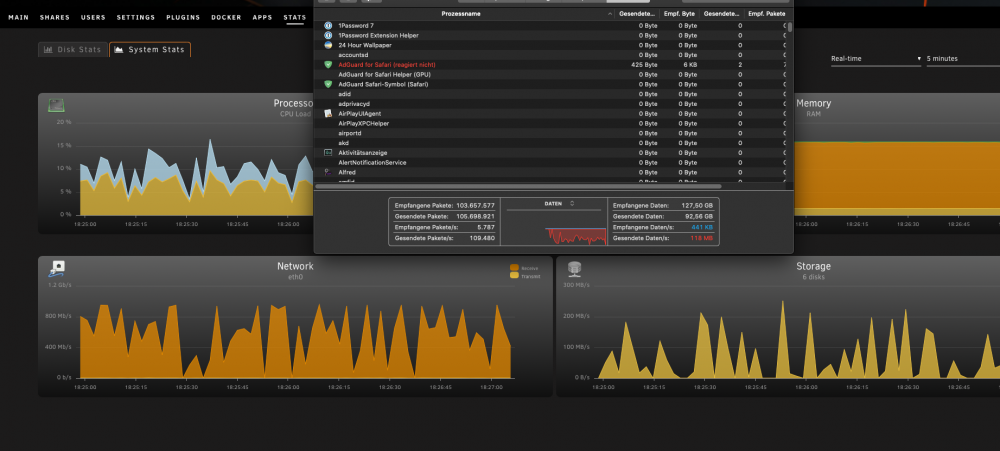1000x451 pixels.
Task: Toggle the Receive legend swatch in Network
Action: pyautogui.click(x=514, y=268)
